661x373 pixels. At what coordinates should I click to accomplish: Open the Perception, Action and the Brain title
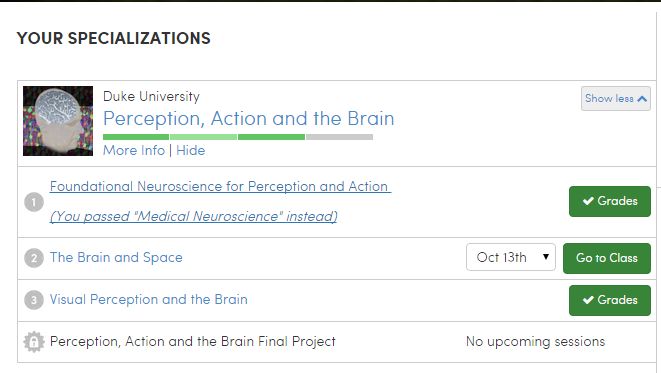click(249, 119)
